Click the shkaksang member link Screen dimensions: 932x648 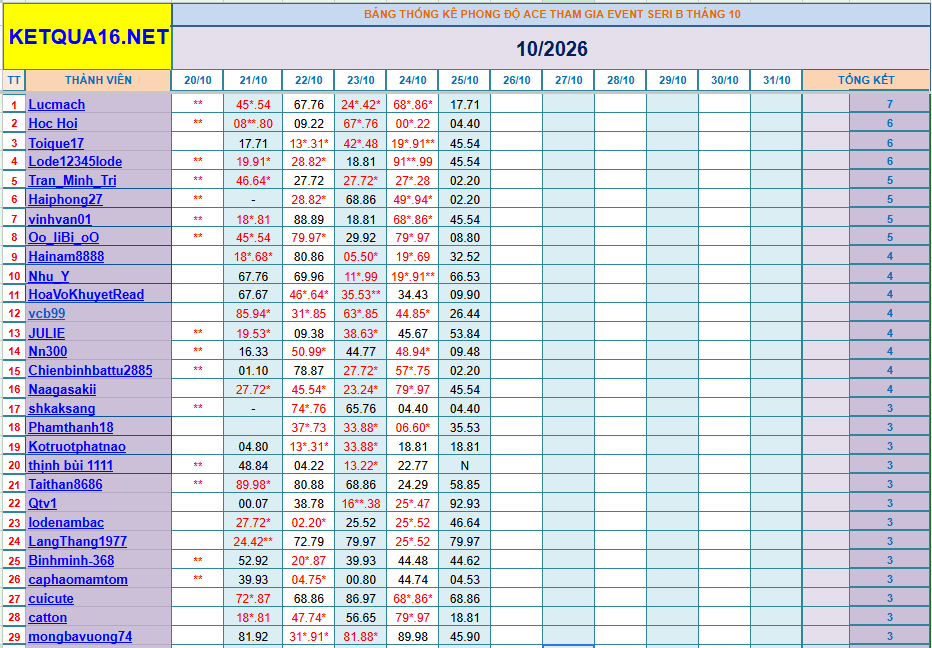(62, 409)
